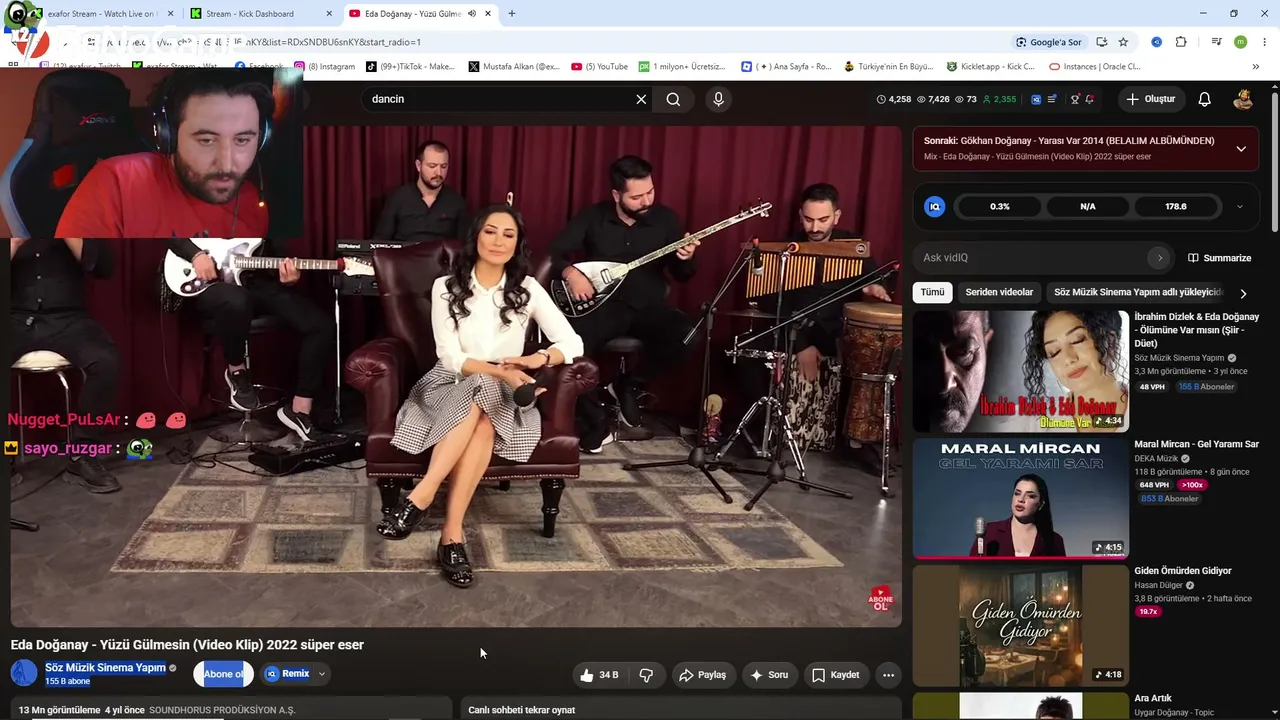Click the Paylaş share button

(703, 675)
